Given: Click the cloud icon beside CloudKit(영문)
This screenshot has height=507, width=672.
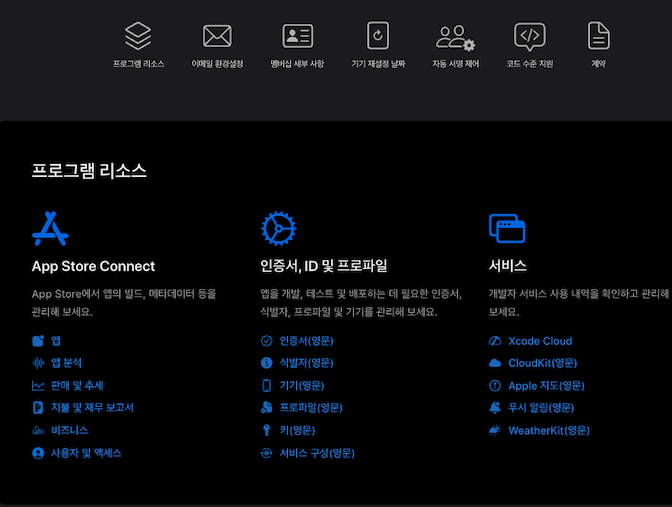Looking at the screenshot, I should 495,363.
